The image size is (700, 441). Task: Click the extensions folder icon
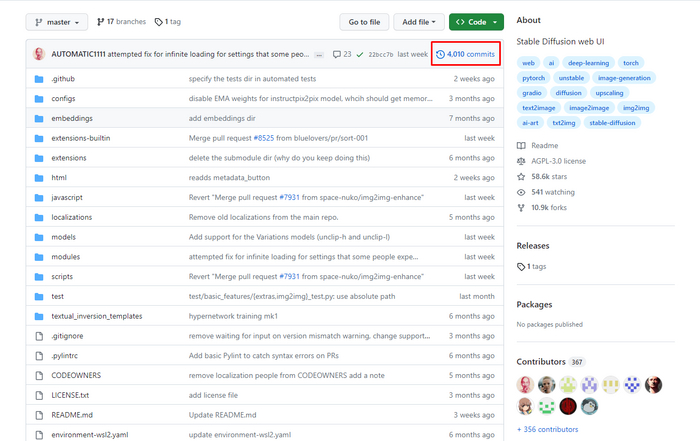click(x=39, y=158)
